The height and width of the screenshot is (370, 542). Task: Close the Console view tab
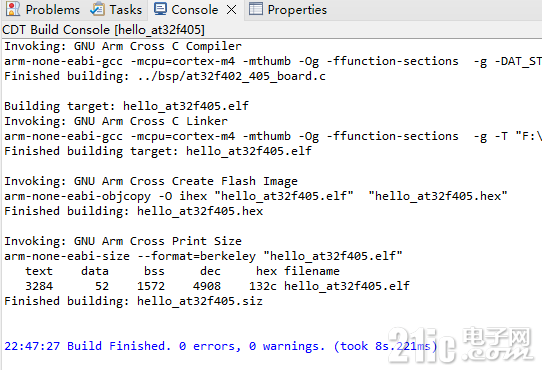[x=232, y=10]
